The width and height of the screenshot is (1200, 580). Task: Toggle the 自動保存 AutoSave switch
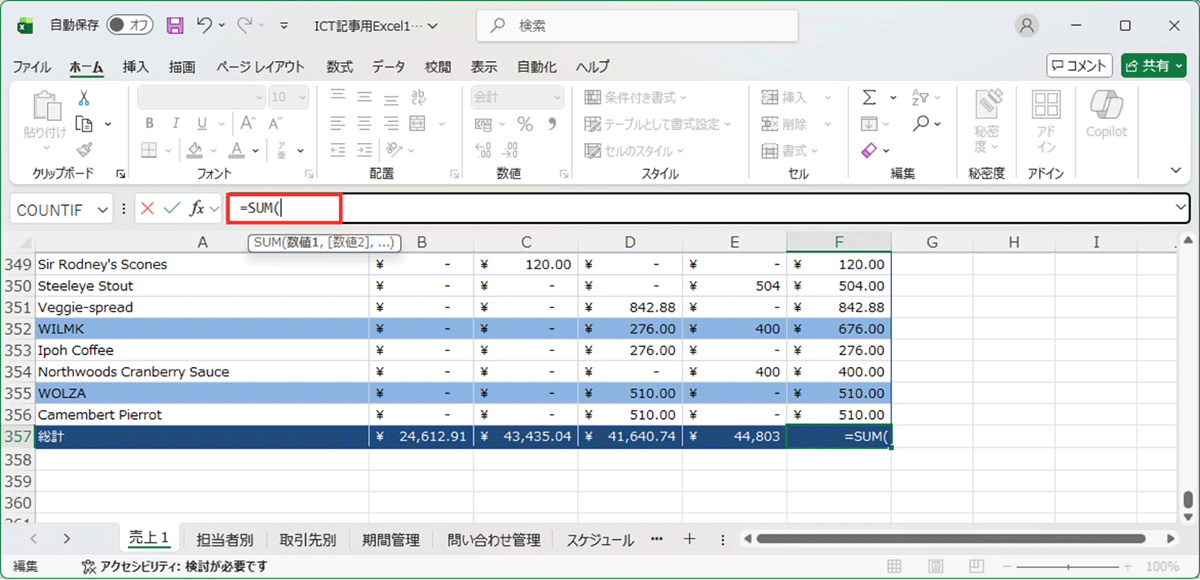click(x=130, y=26)
